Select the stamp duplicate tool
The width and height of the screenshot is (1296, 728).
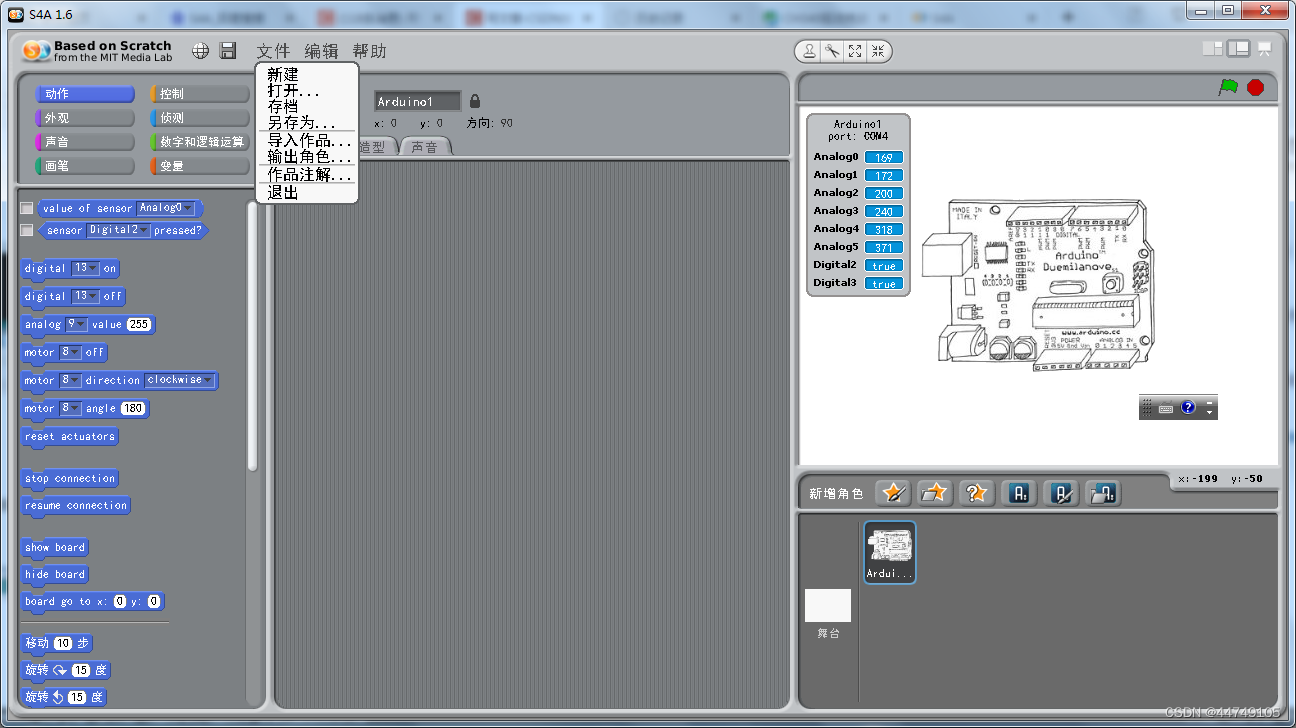pyautogui.click(x=808, y=51)
